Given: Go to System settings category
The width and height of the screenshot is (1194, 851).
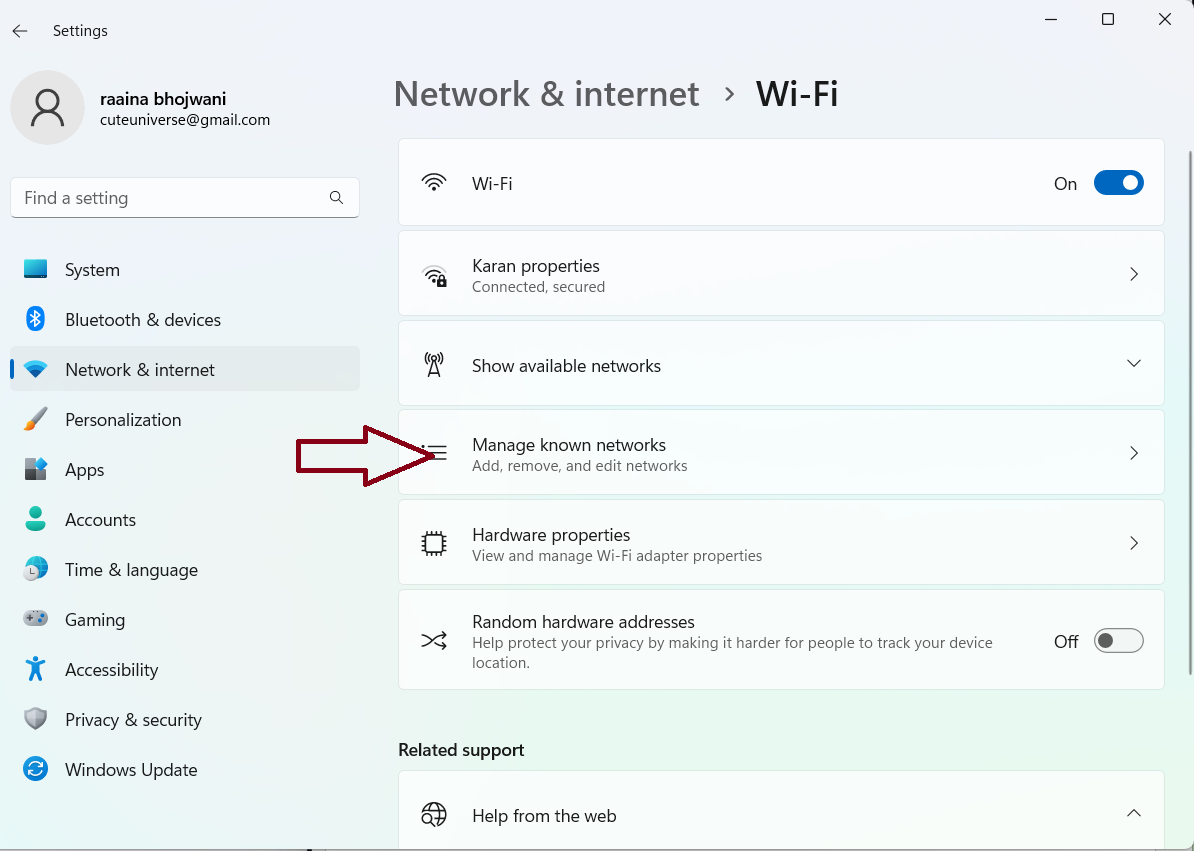Looking at the screenshot, I should (92, 270).
